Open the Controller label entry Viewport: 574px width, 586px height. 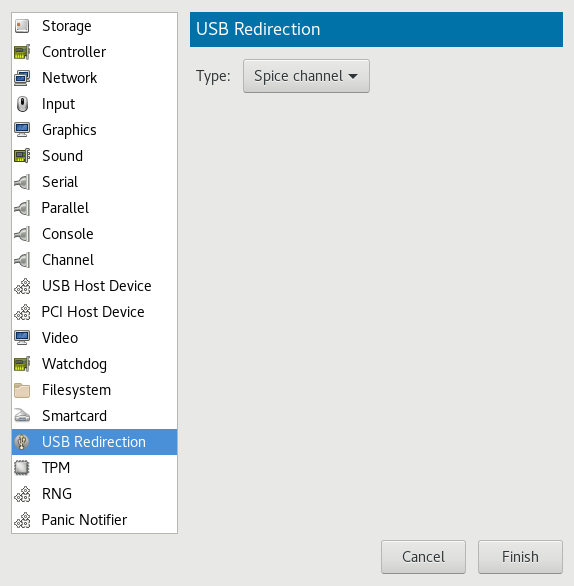pyautogui.click(x=74, y=52)
